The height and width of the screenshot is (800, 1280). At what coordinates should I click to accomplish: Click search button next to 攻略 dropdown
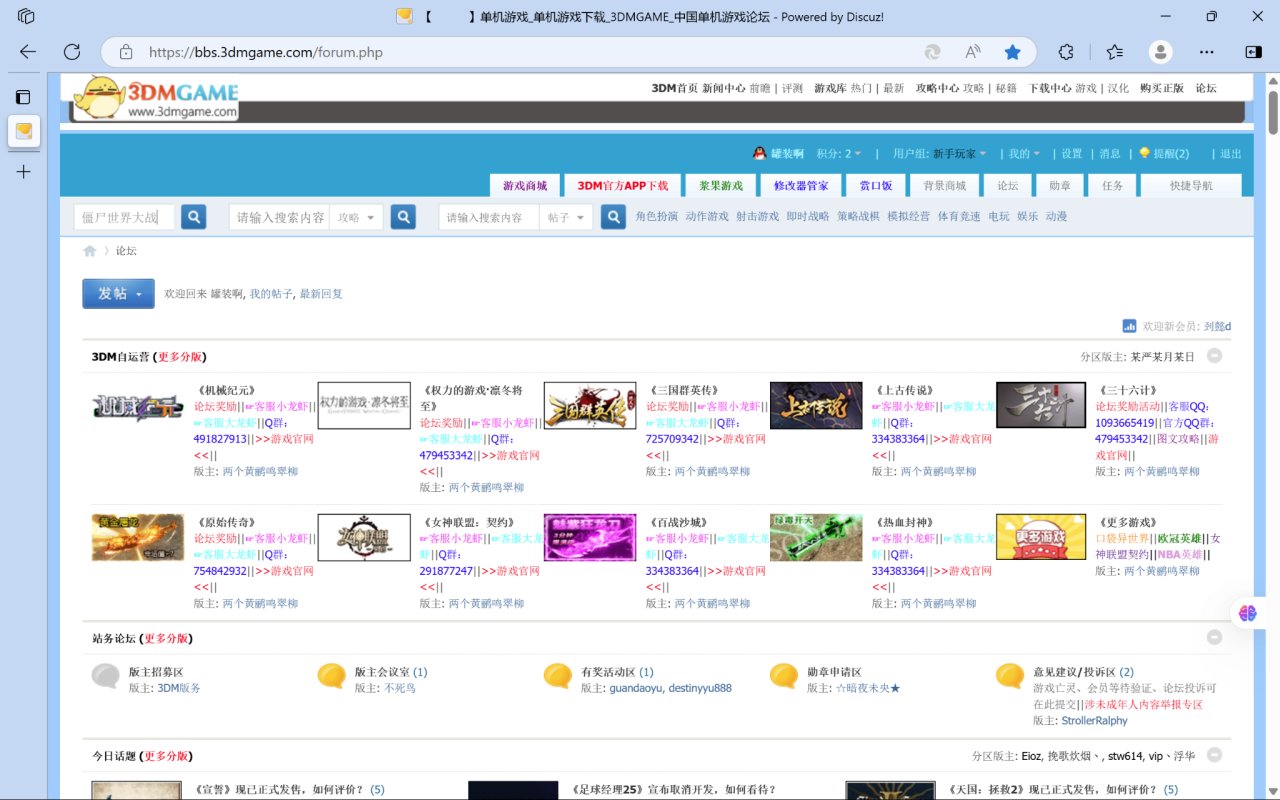[403, 217]
